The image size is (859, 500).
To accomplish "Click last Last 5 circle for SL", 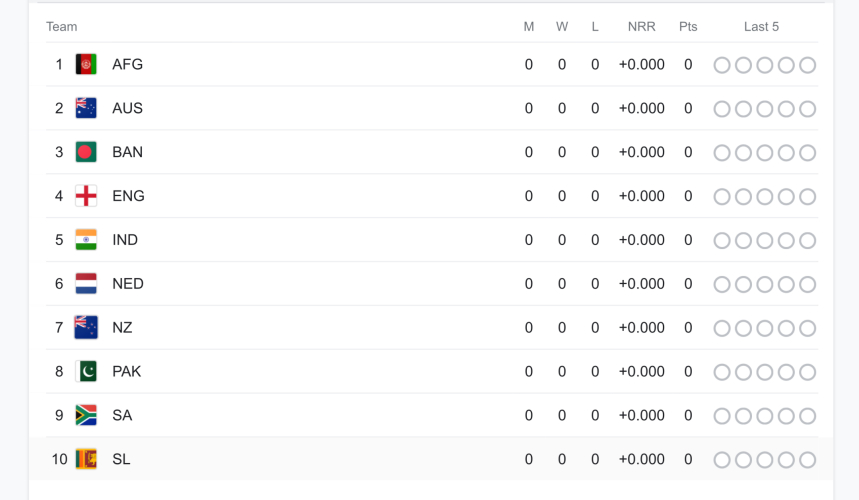I will click(808, 461).
